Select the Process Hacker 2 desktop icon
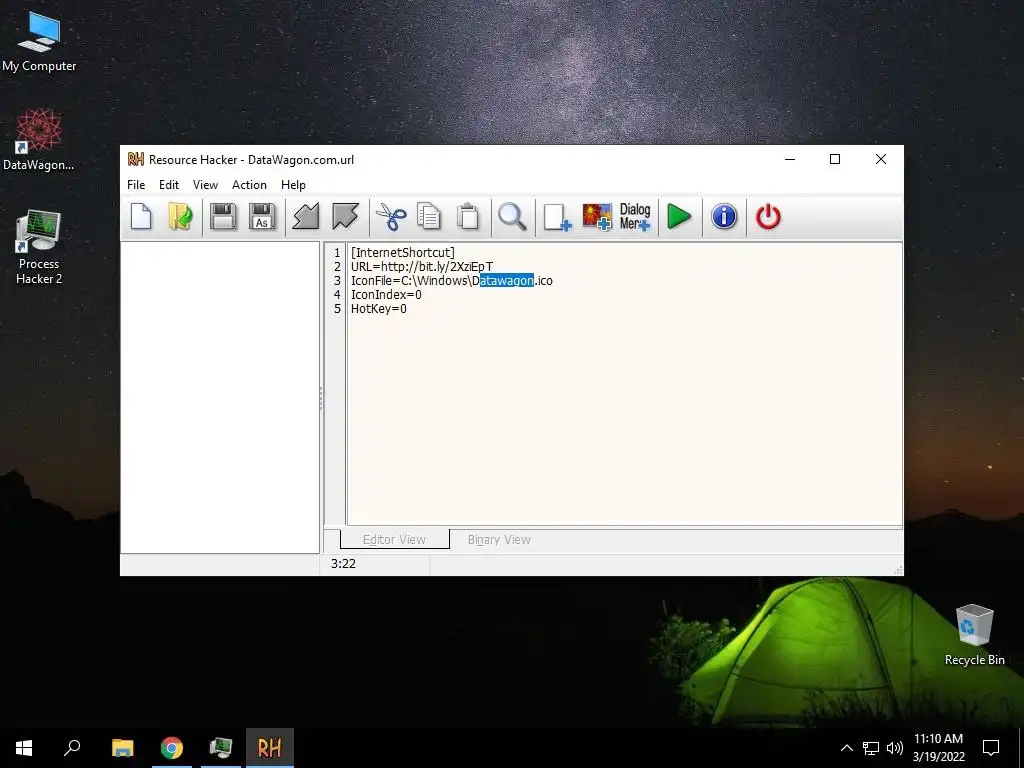The image size is (1024, 768). pyautogui.click(x=39, y=248)
